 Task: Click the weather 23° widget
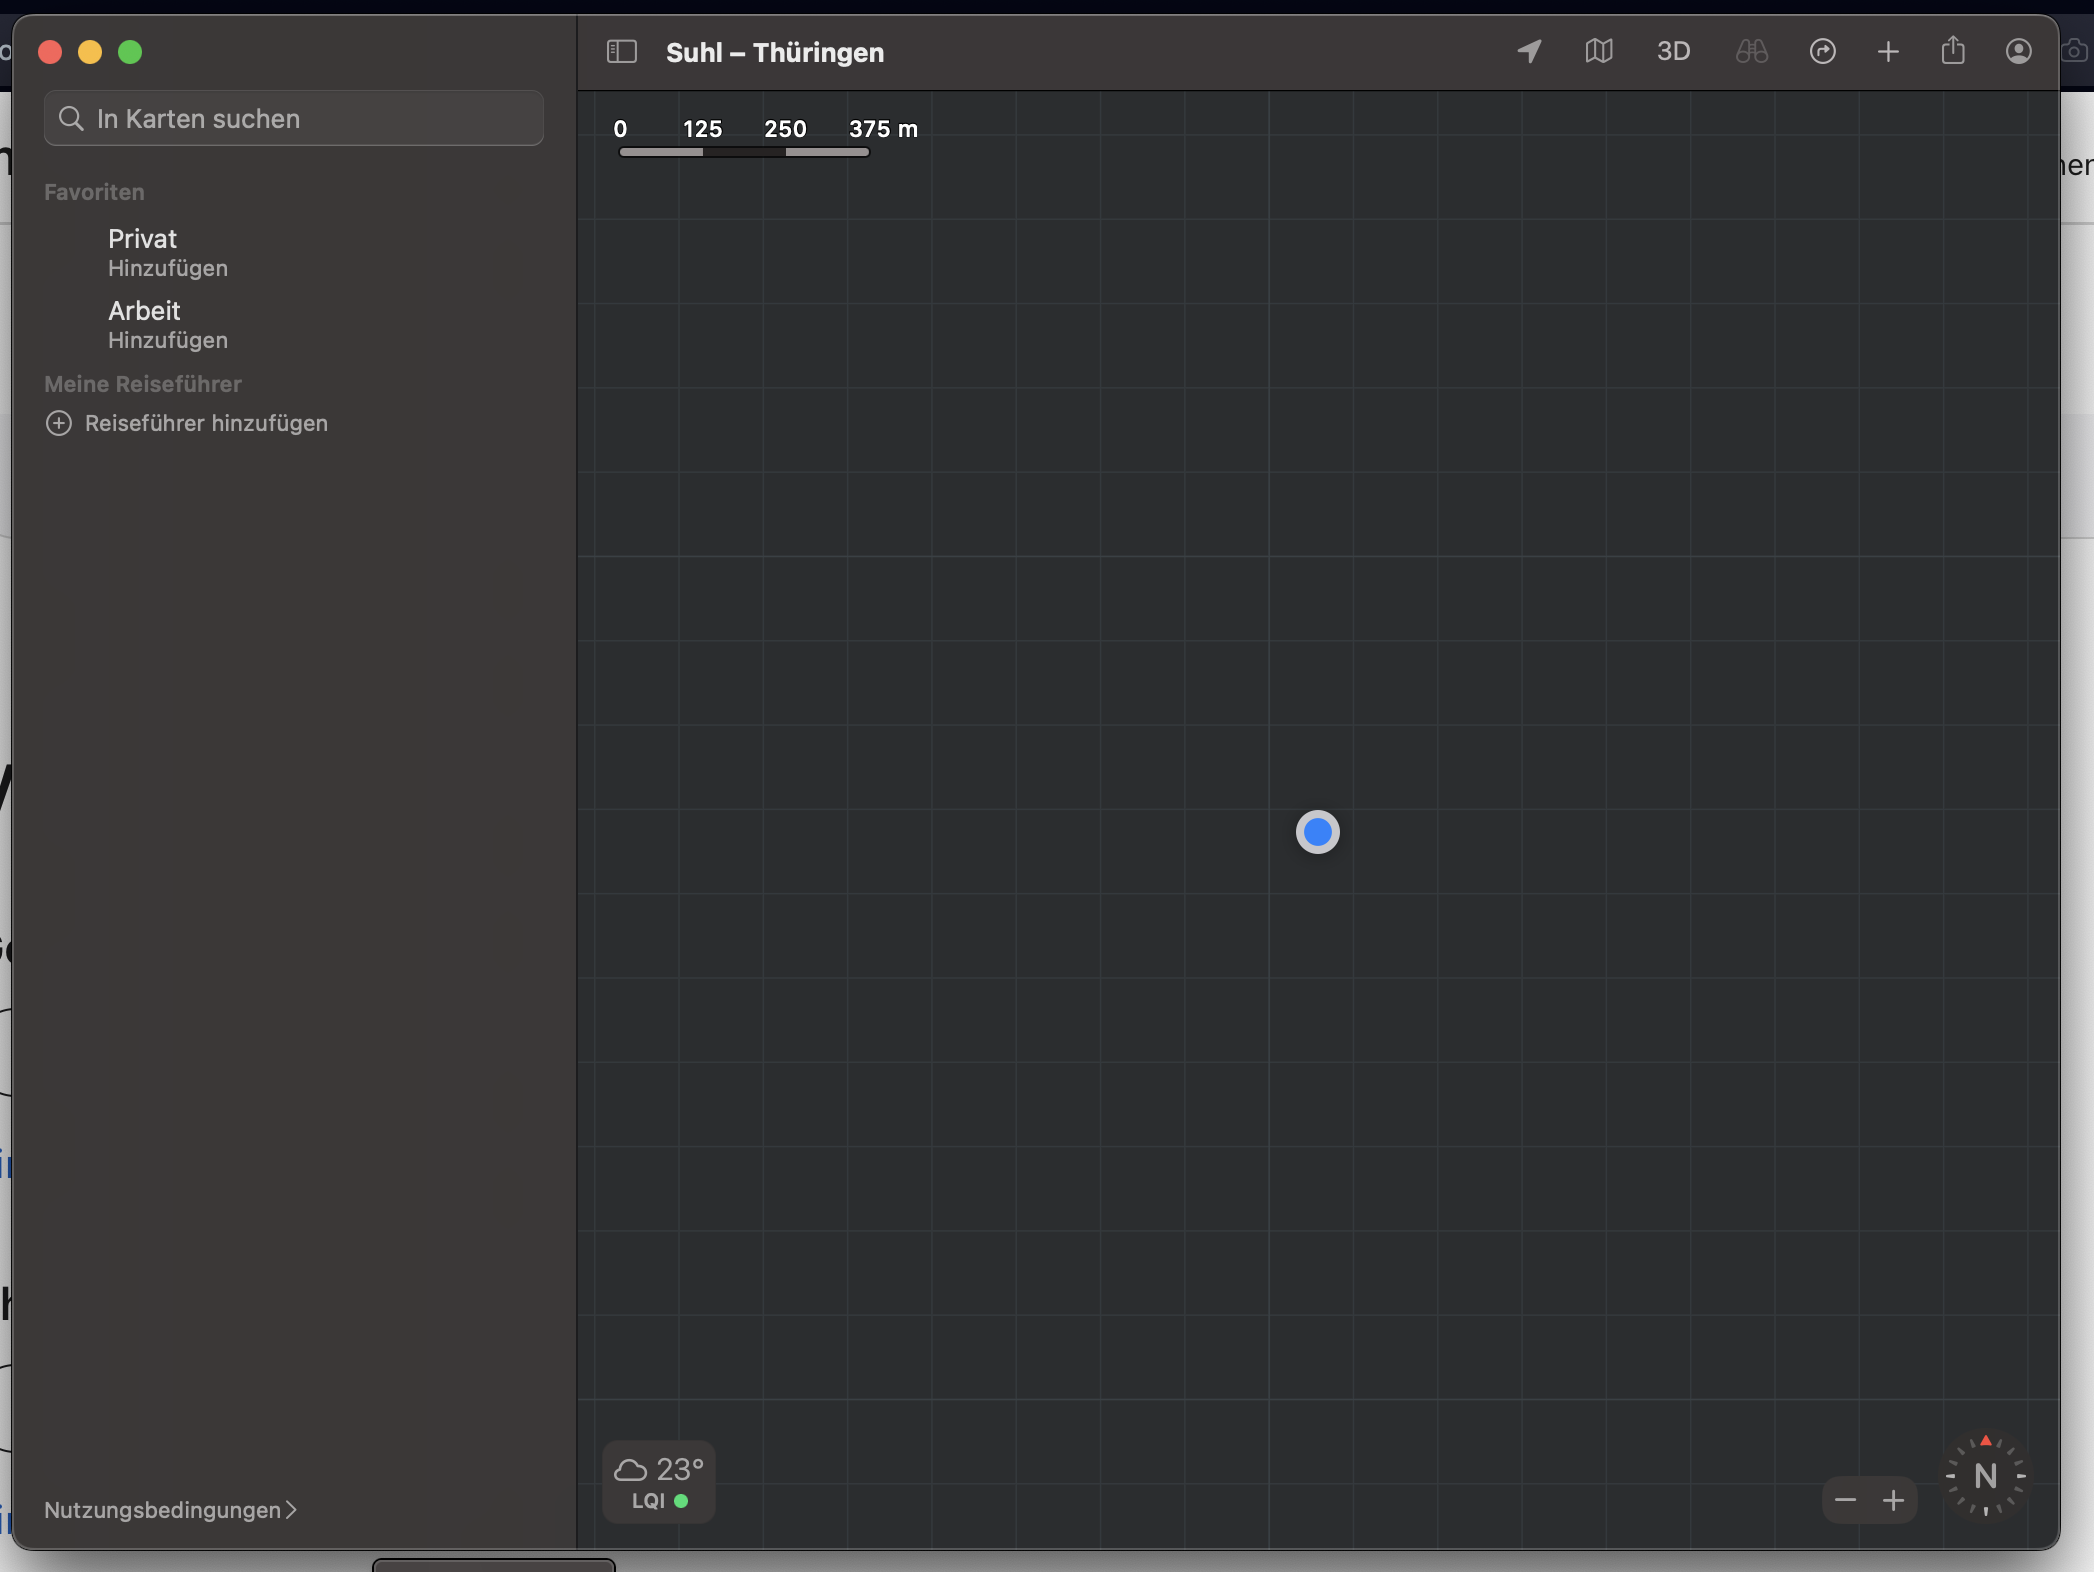tap(658, 1482)
